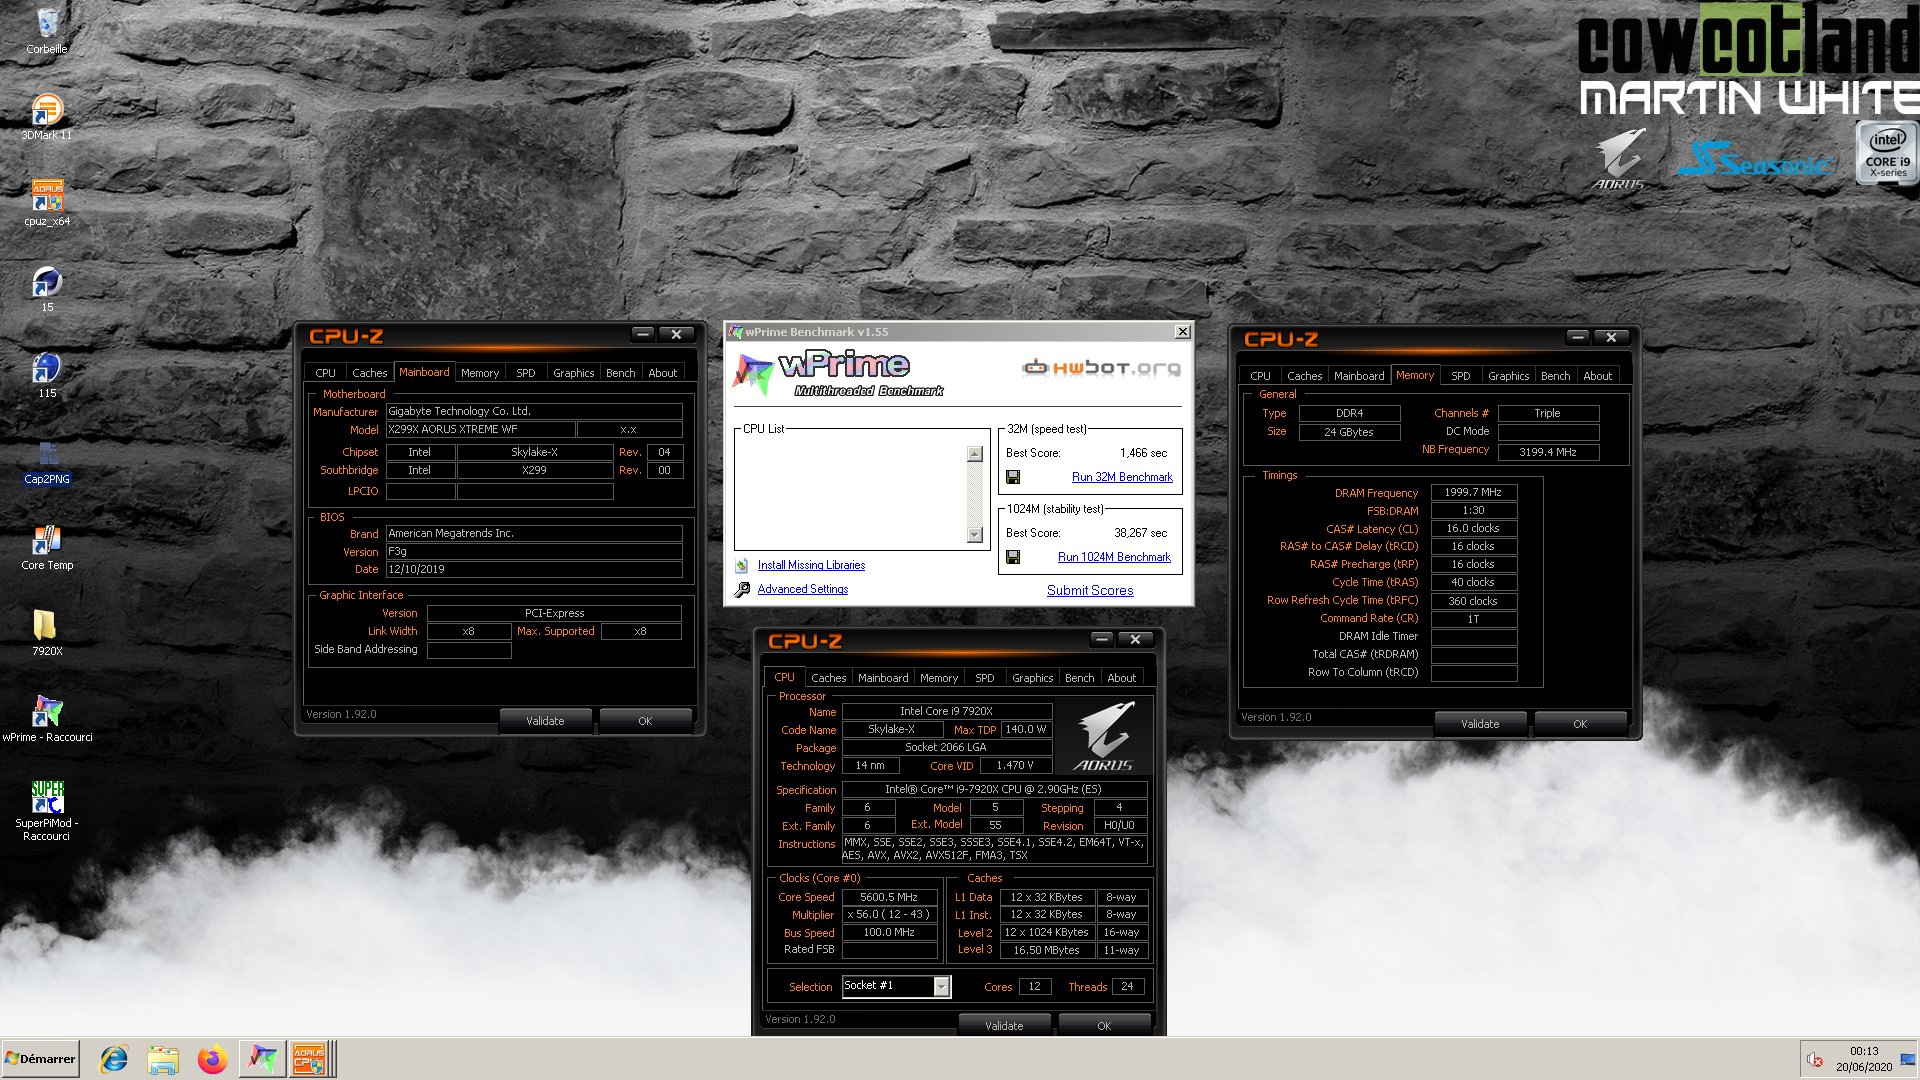1920x1080 pixels.
Task: Click the save icon under 1024M stability test
Action: click(x=1013, y=557)
